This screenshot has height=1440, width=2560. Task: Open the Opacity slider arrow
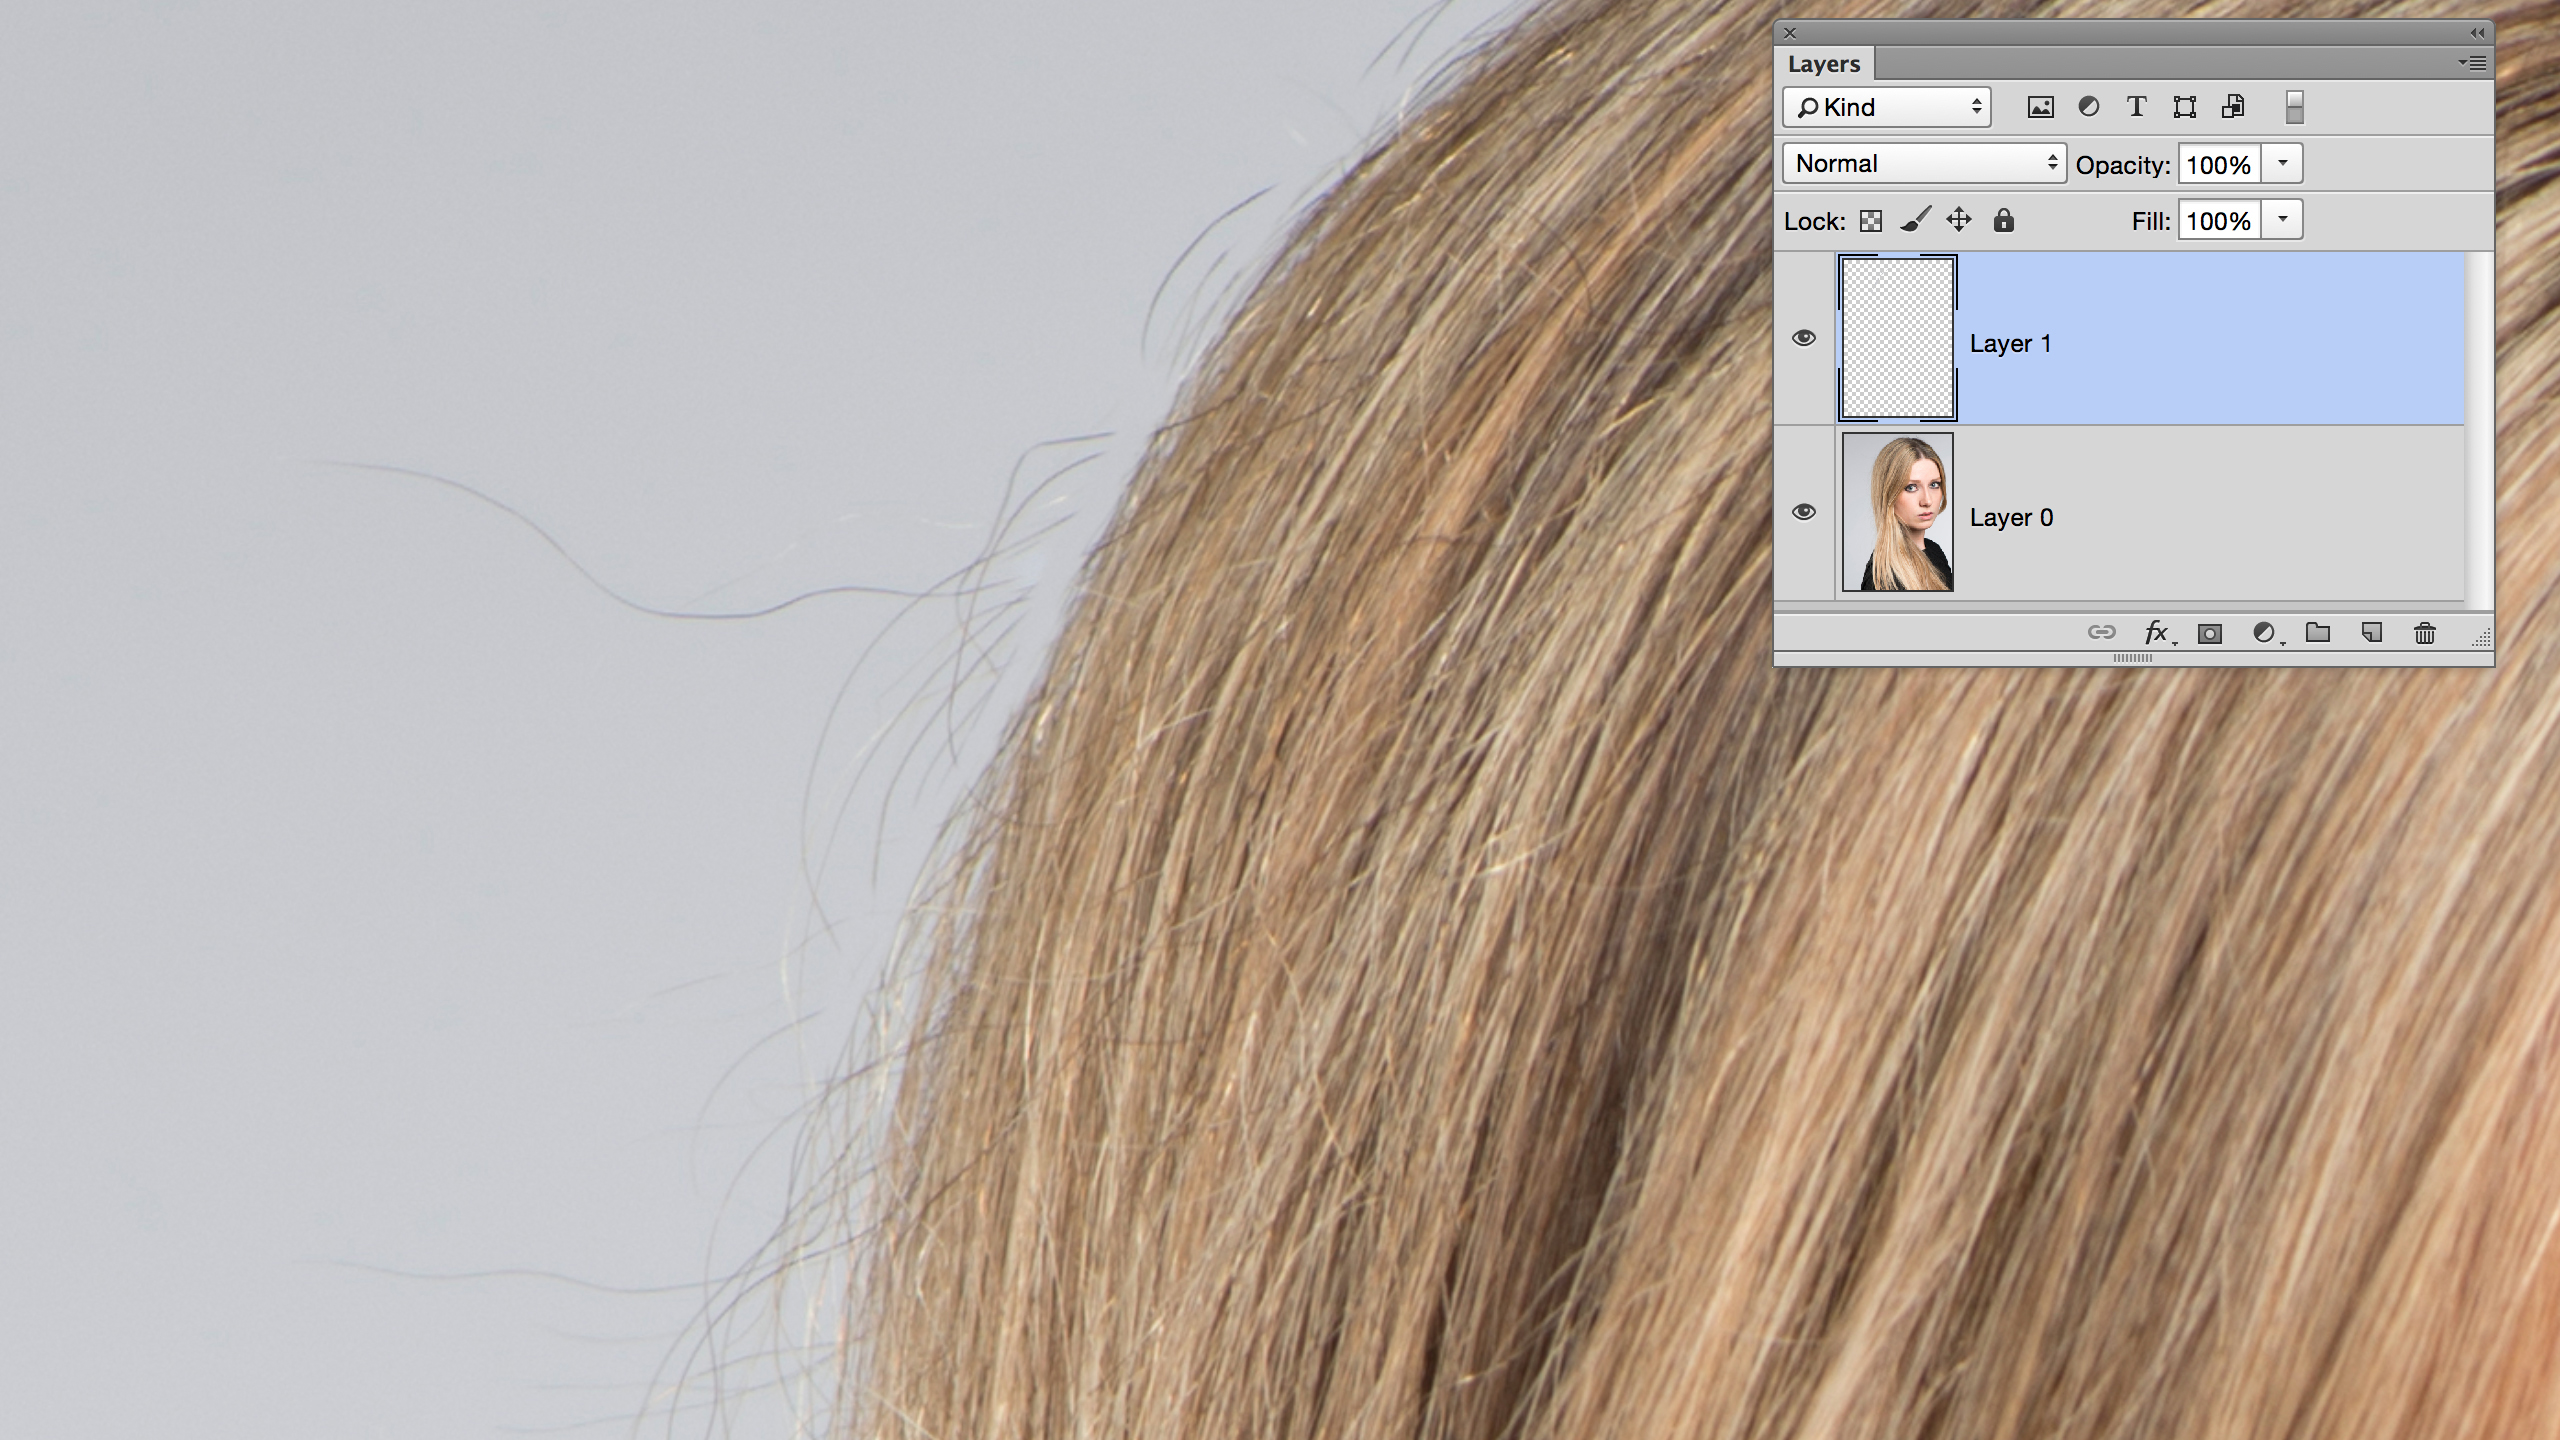(2282, 163)
